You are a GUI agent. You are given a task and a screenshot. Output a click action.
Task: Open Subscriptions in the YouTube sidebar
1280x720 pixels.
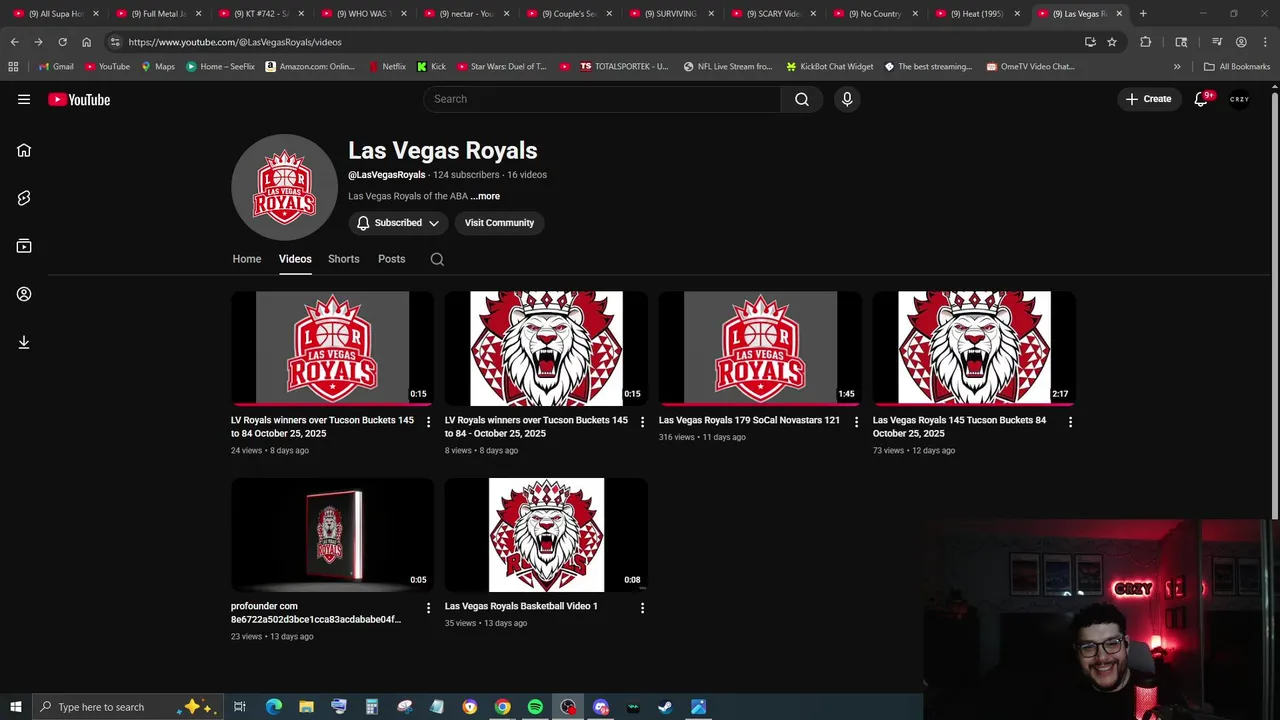coord(24,246)
